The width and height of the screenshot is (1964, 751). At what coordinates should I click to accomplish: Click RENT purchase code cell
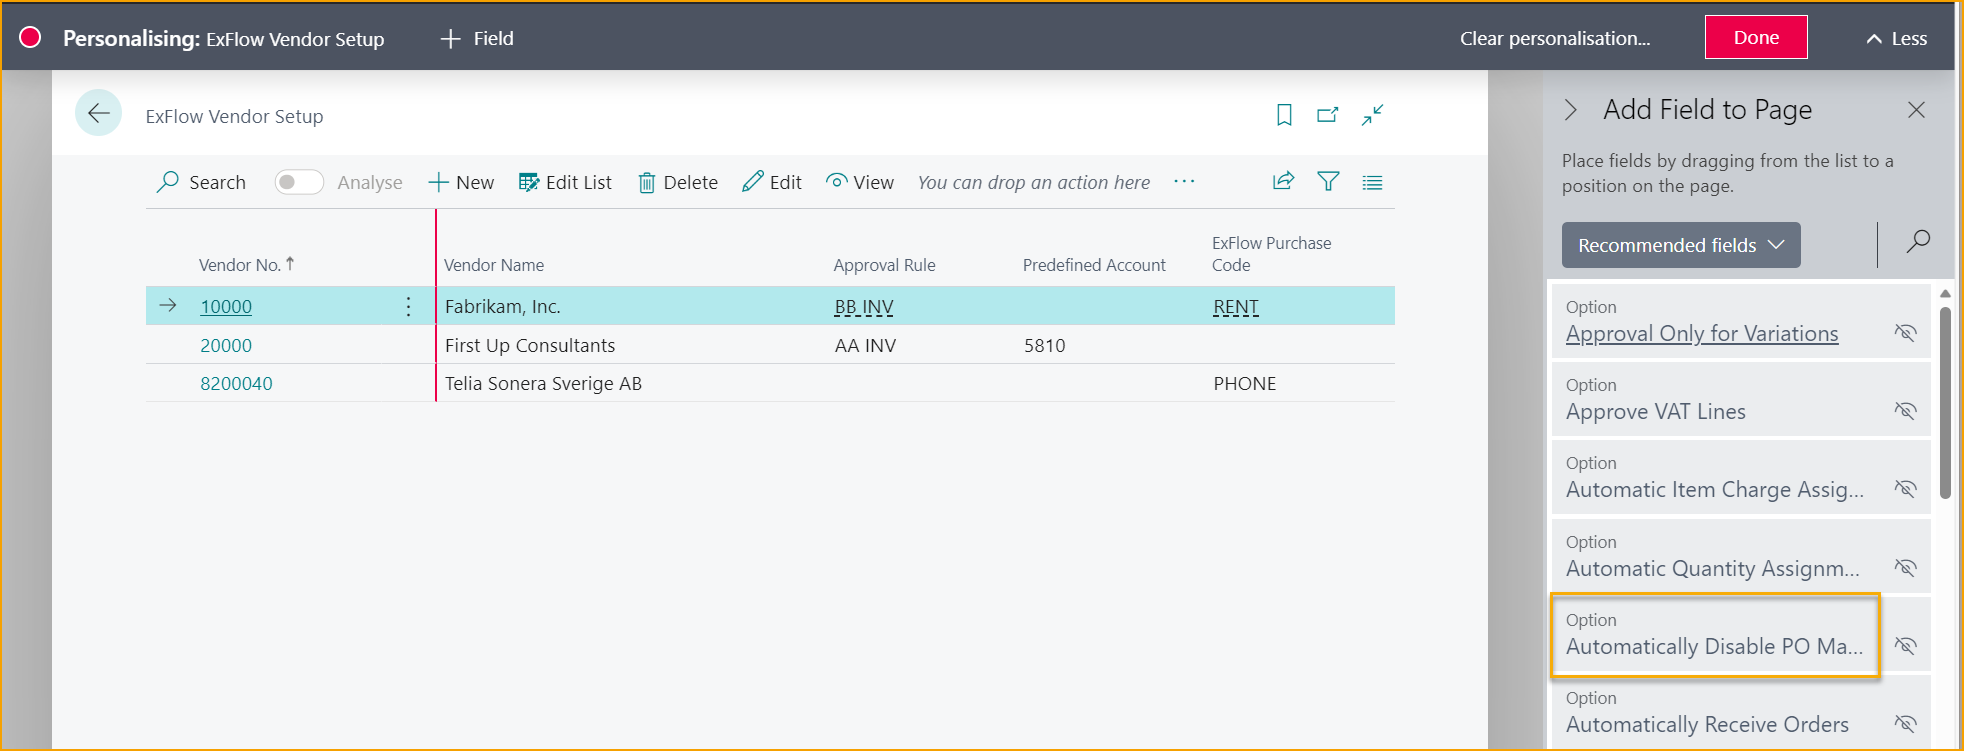pos(1236,307)
